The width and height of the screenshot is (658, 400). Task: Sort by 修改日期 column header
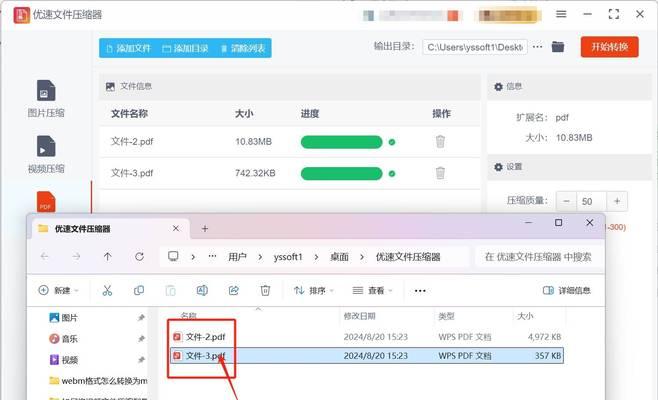click(359, 316)
